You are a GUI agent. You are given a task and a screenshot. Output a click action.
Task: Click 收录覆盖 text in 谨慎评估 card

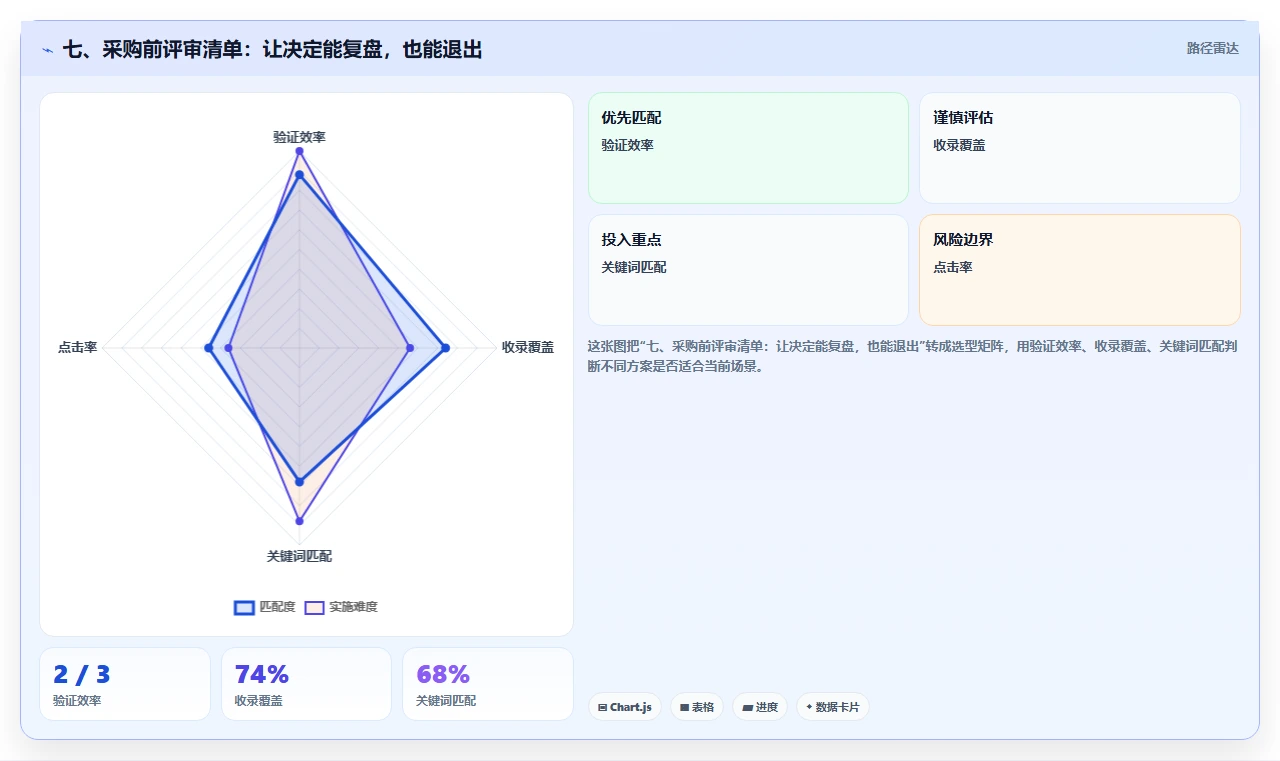[x=959, y=145]
